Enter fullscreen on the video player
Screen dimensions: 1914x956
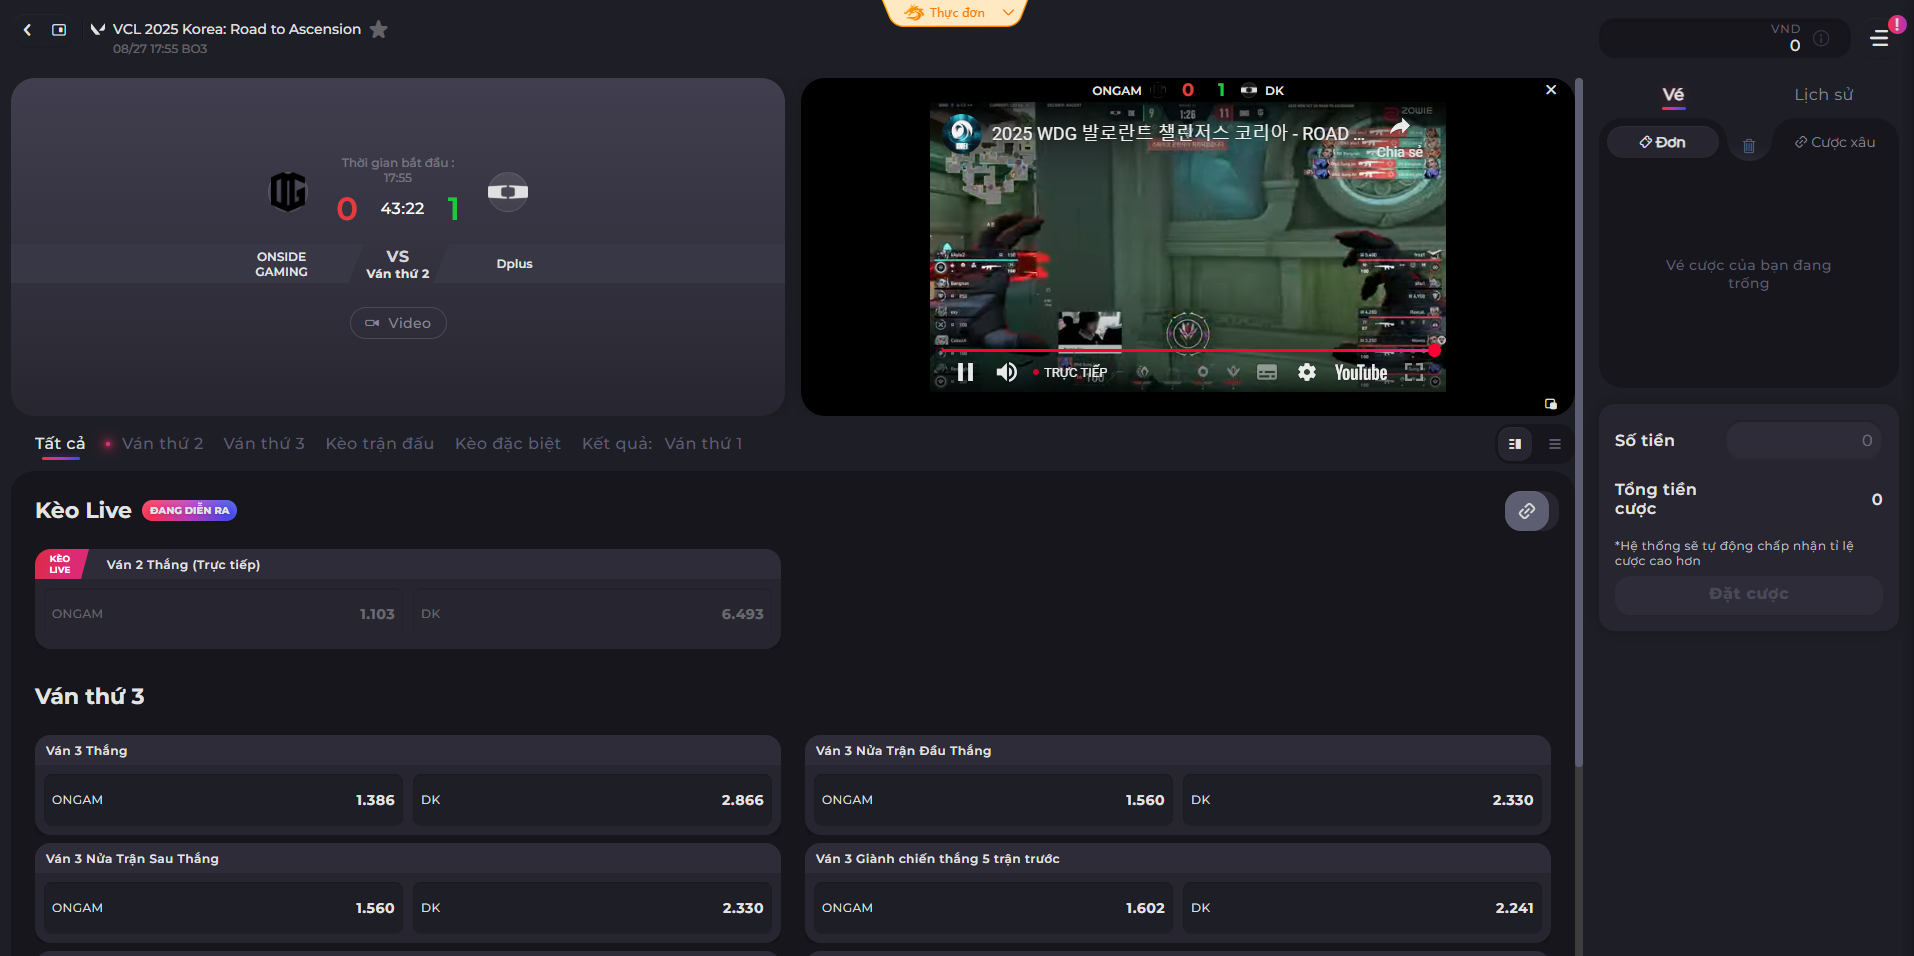1414,372
